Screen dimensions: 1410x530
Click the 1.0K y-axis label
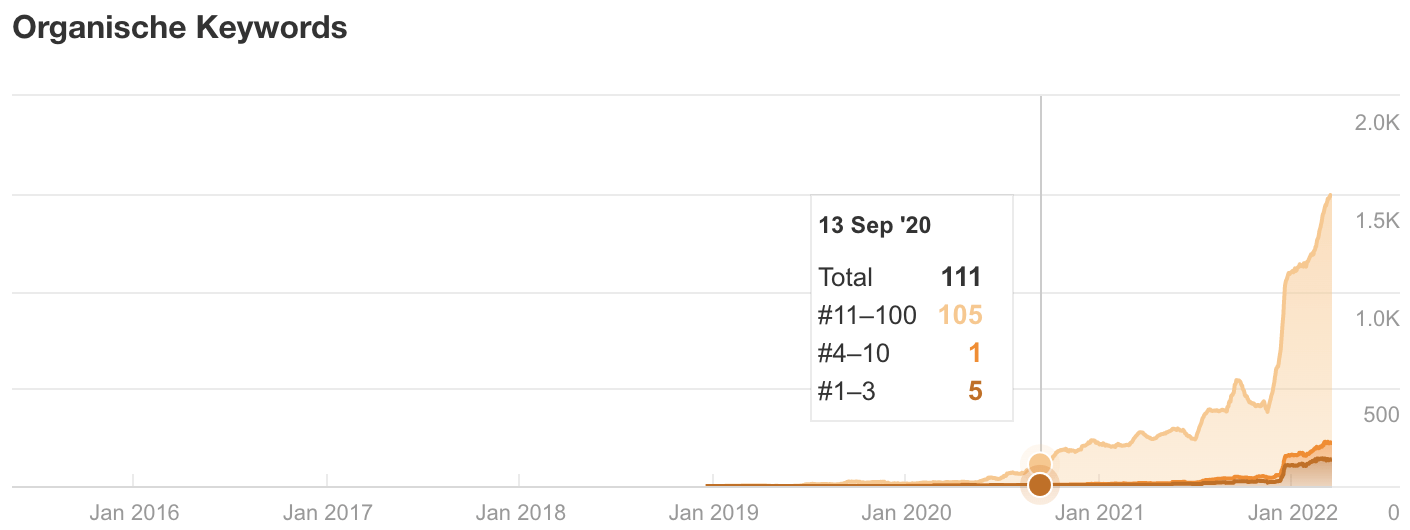pyautogui.click(x=1376, y=318)
